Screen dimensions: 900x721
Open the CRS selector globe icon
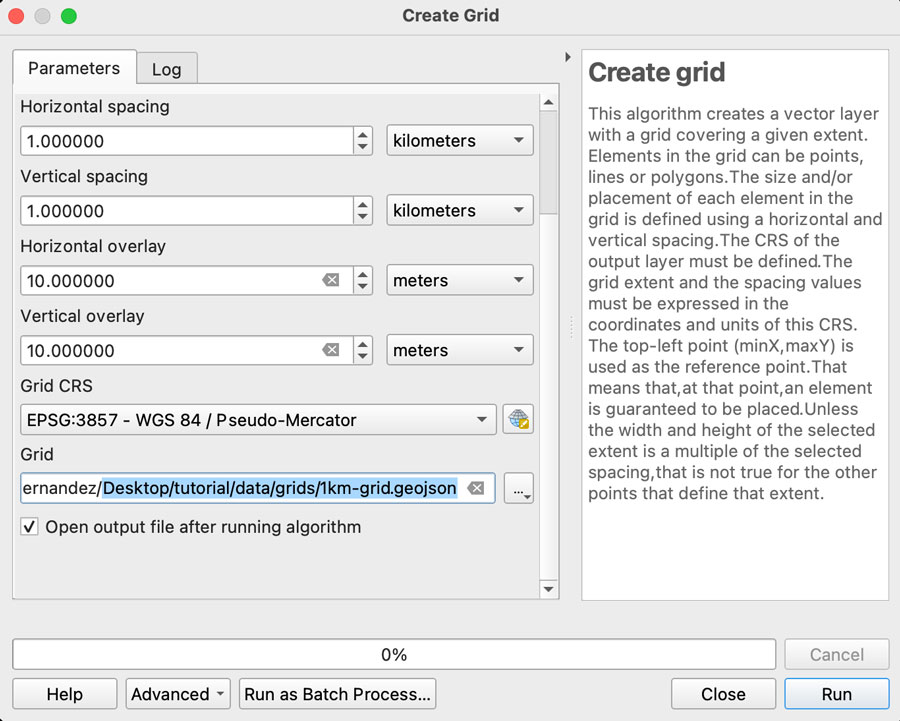[518, 420]
